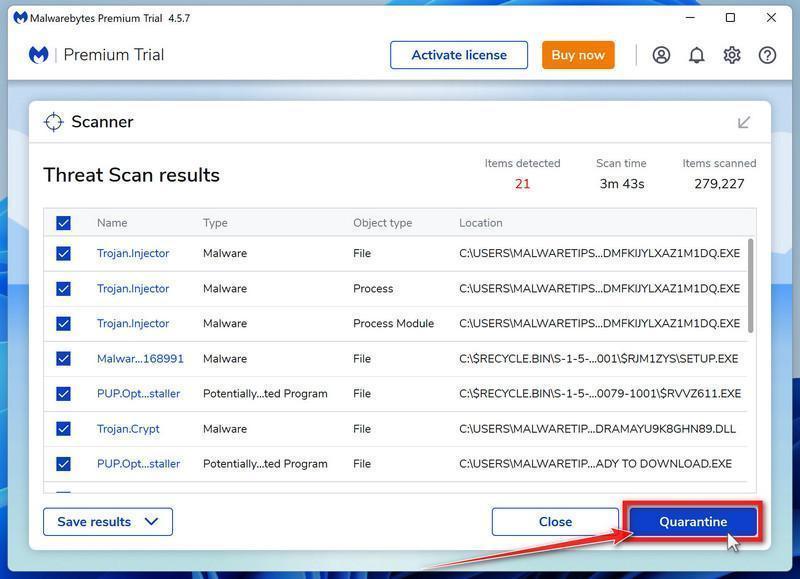Click the Malwarebytes logo beside Premium Trial
The image size is (800, 579).
click(x=38, y=55)
